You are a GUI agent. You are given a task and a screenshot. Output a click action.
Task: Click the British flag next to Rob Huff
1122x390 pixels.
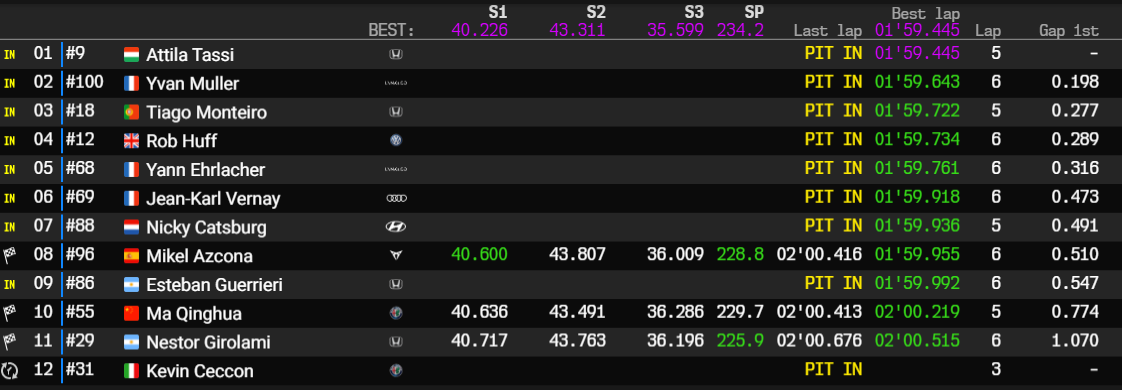[131, 140]
